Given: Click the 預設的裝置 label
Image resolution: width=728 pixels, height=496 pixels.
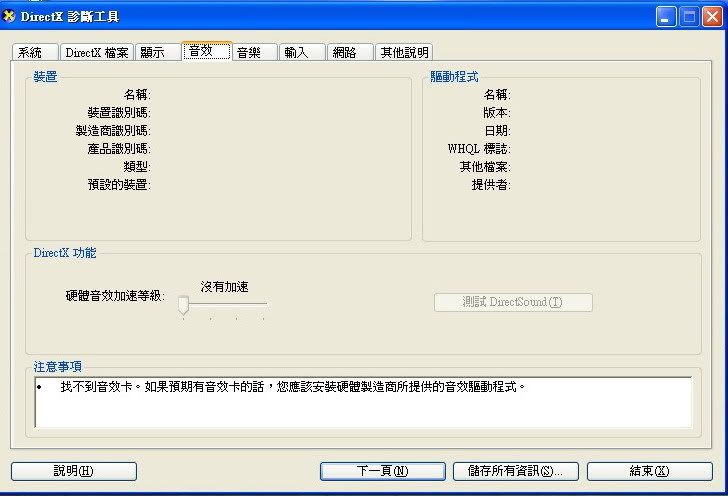Looking at the screenshot, I should click(119, 185).
